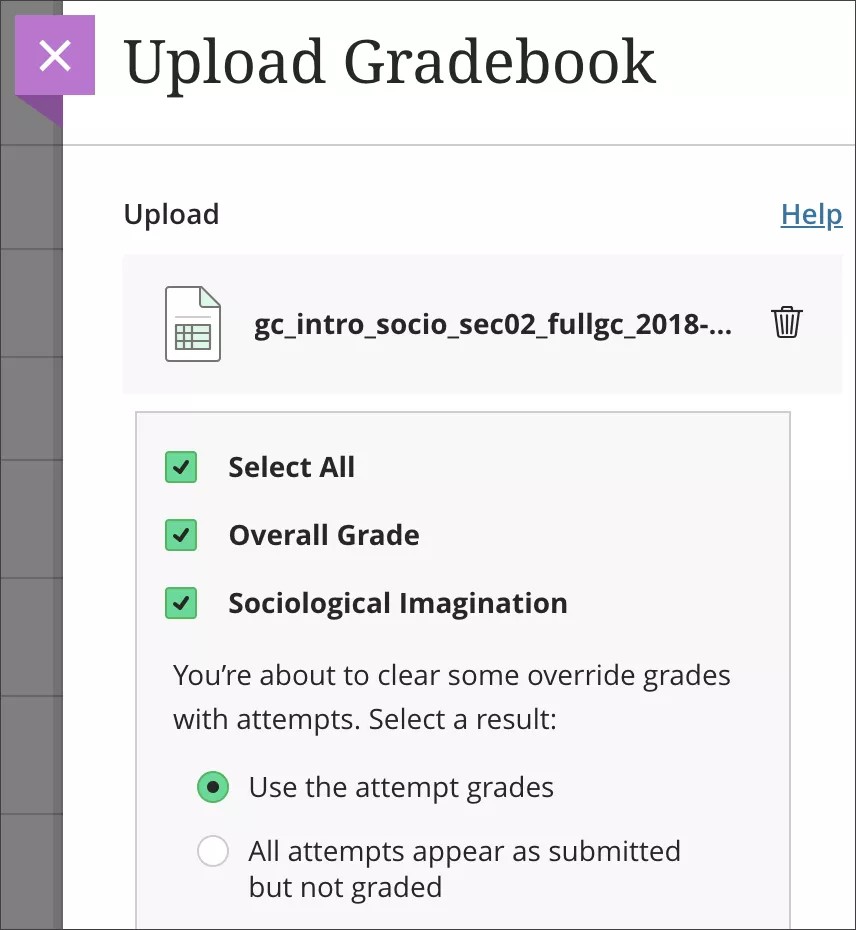Click the gradebook grid behind the panel
The width and height of the screenshot is (856, 930).
[30, 500]
